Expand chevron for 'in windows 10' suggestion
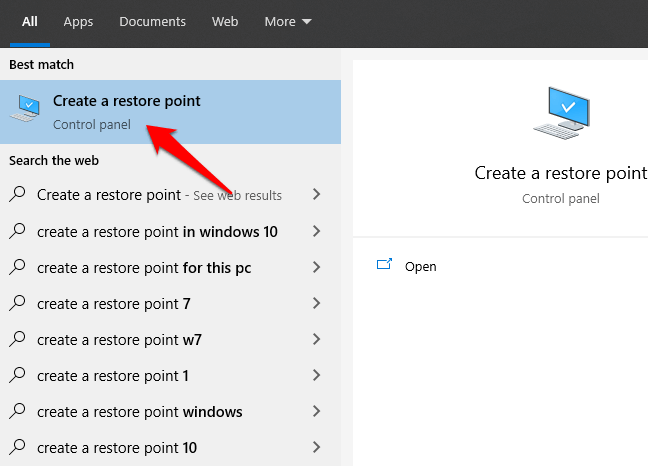 point(316,231)
